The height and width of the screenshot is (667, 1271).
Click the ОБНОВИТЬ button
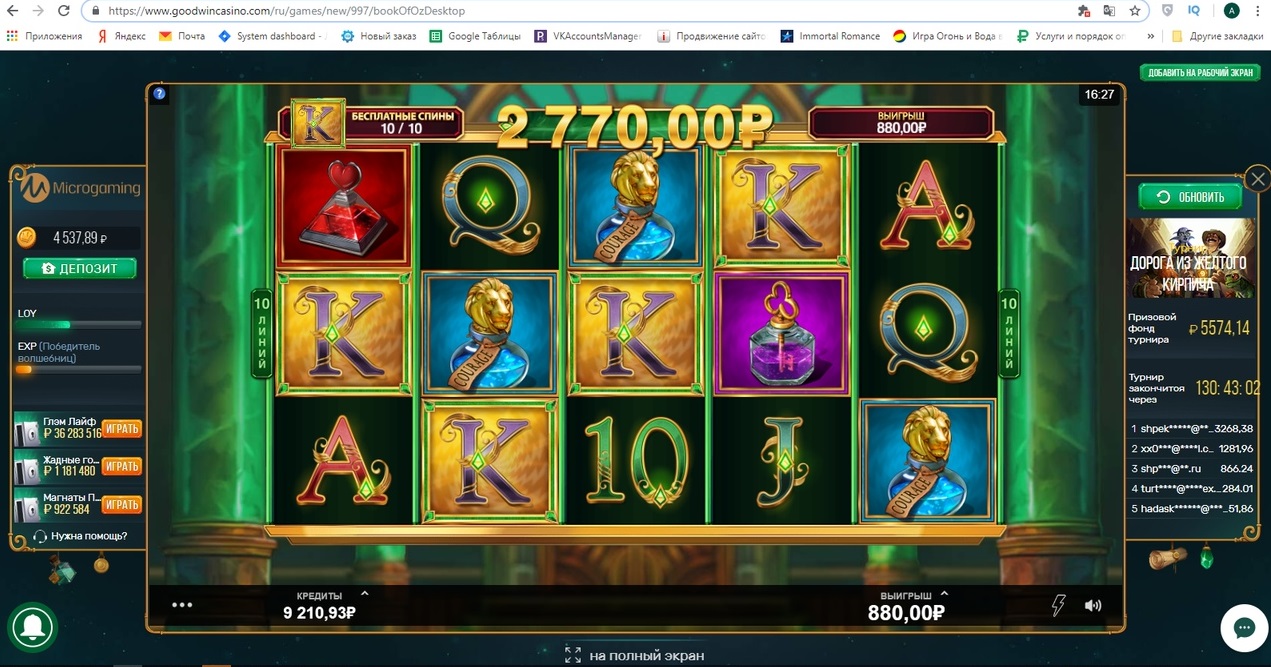point(1190,197)
